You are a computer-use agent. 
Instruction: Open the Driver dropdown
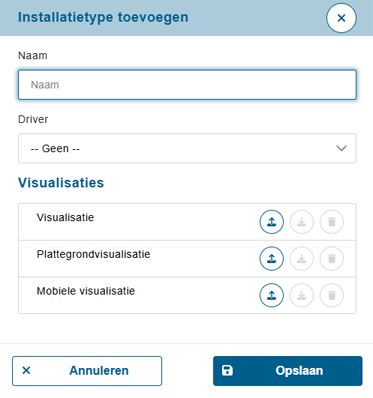(x=187, y=148)
